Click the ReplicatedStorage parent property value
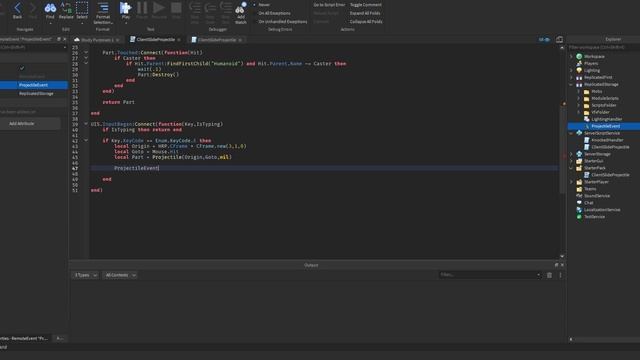This screenshot has height=360, width=640. click(36, 93)
